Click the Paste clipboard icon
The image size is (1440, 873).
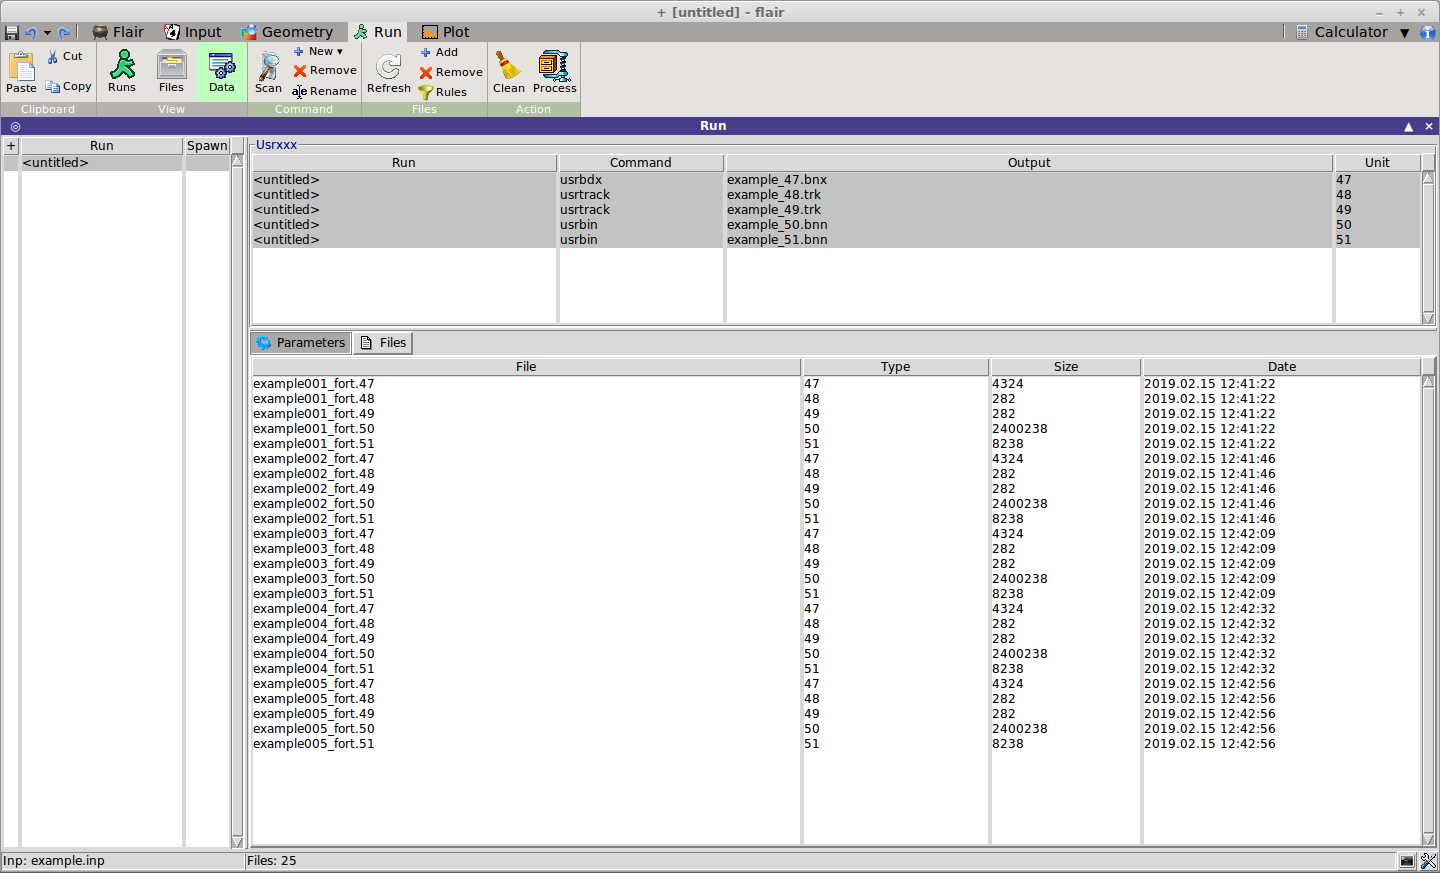point(21,73)
